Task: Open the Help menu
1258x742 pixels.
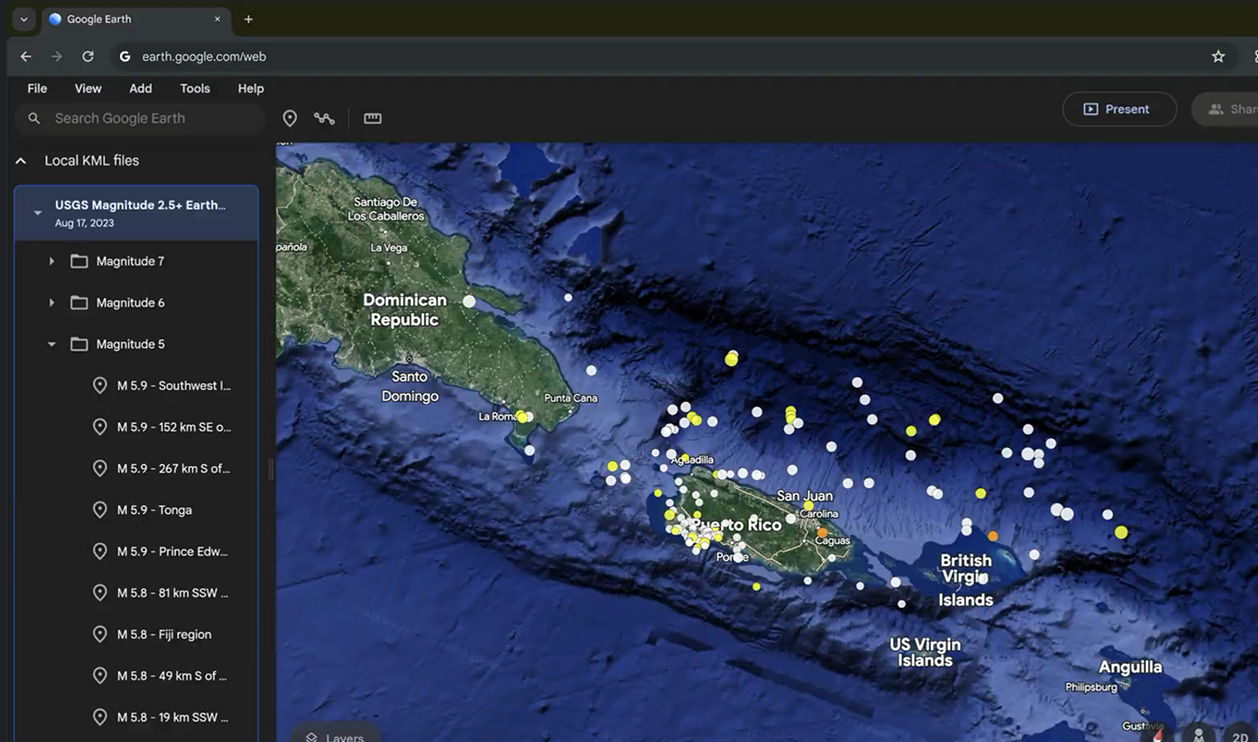Action: click(251, 88)
